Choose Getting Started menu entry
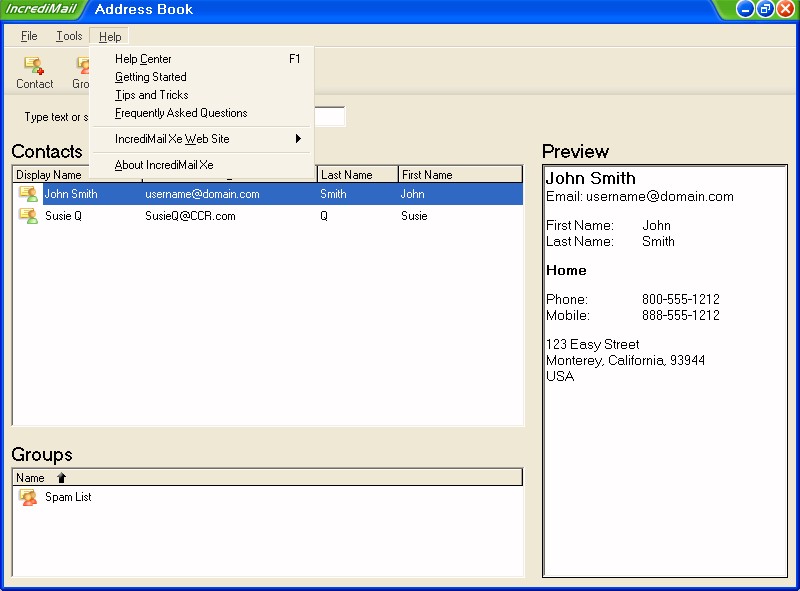The height and width of the screenshot is (591, 800). 150,77
